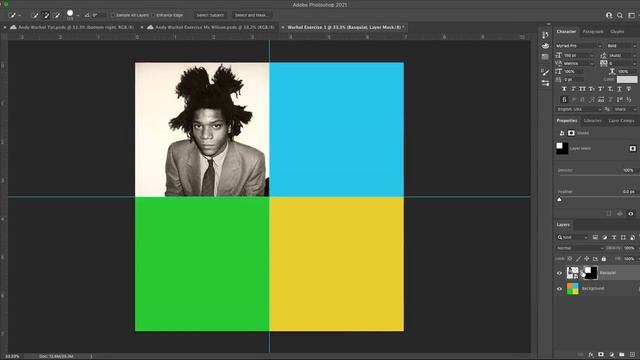Viewport: 640px width, 360px height.
Task: Choose Add to Selection brush mode
Action: [46, 16]
